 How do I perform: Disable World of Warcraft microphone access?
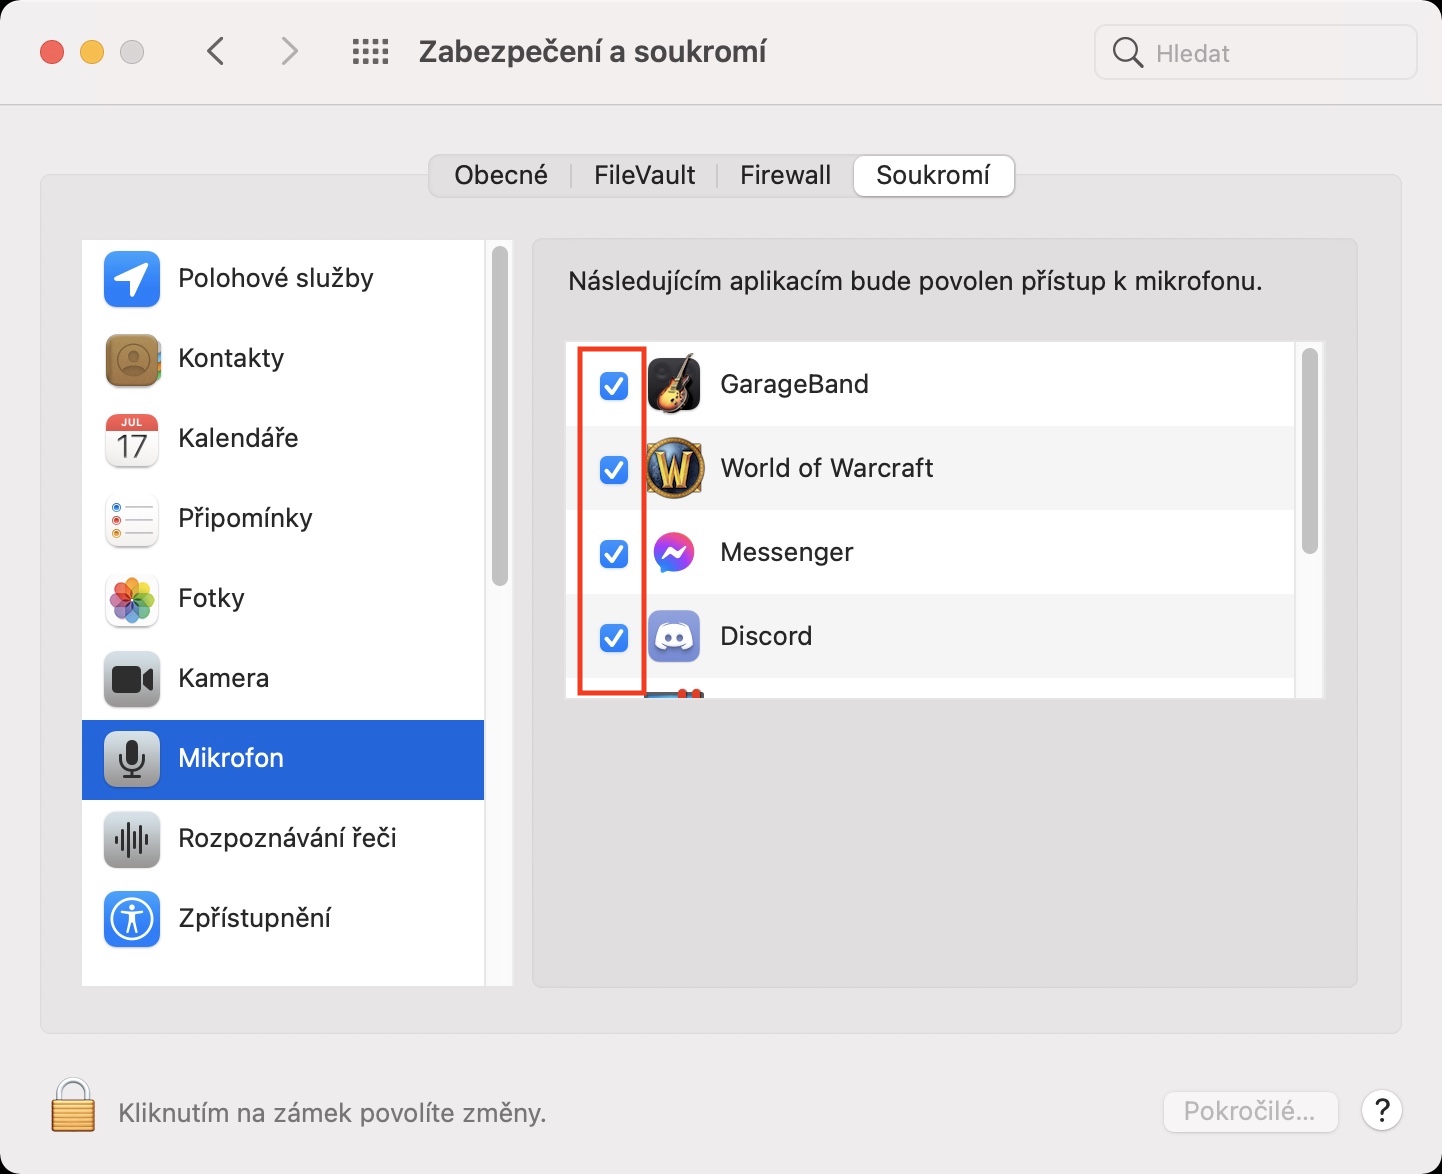click(x=614, y=469)
